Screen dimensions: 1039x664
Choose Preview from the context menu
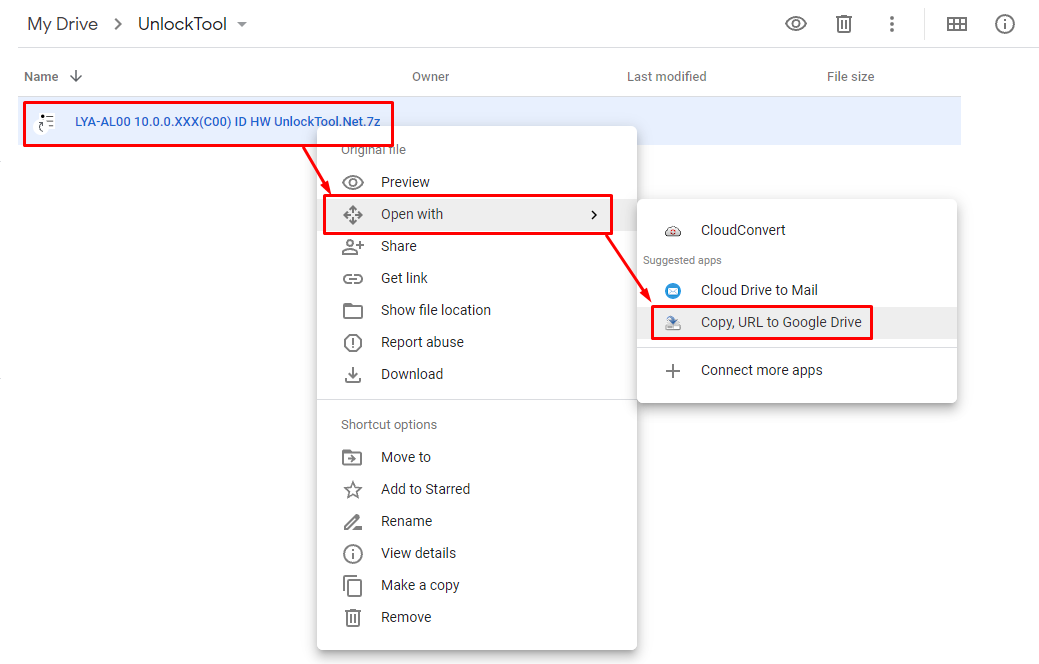pos(476,182)
